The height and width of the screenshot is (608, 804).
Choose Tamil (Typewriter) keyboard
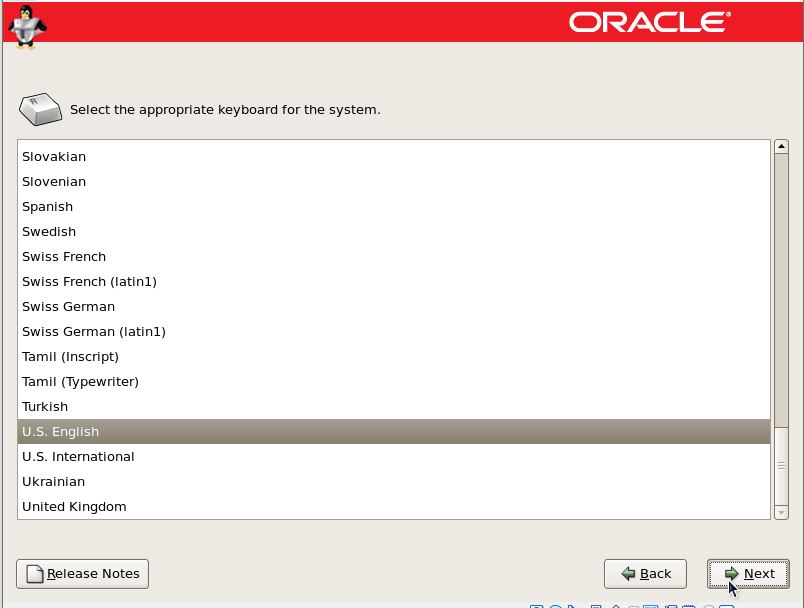(394, 381)
